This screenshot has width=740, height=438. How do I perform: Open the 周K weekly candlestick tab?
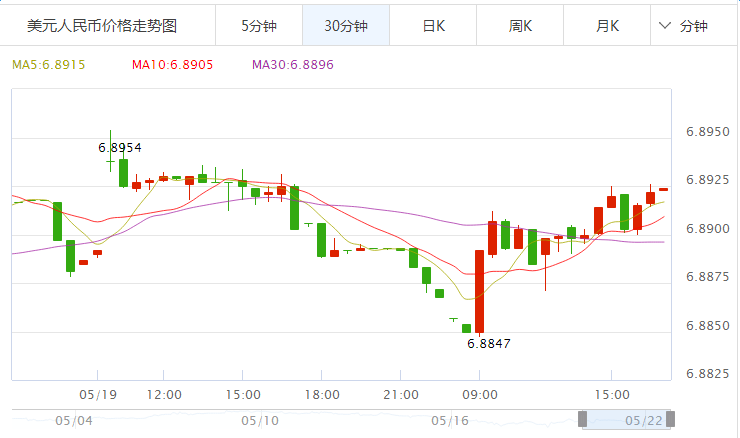tap(520, 25)
